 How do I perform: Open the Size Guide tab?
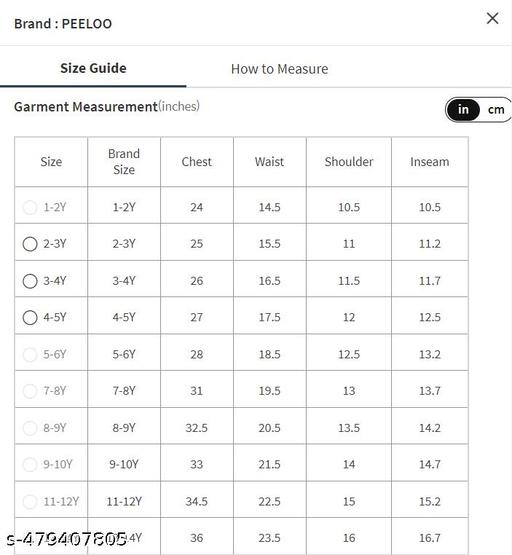93,68
